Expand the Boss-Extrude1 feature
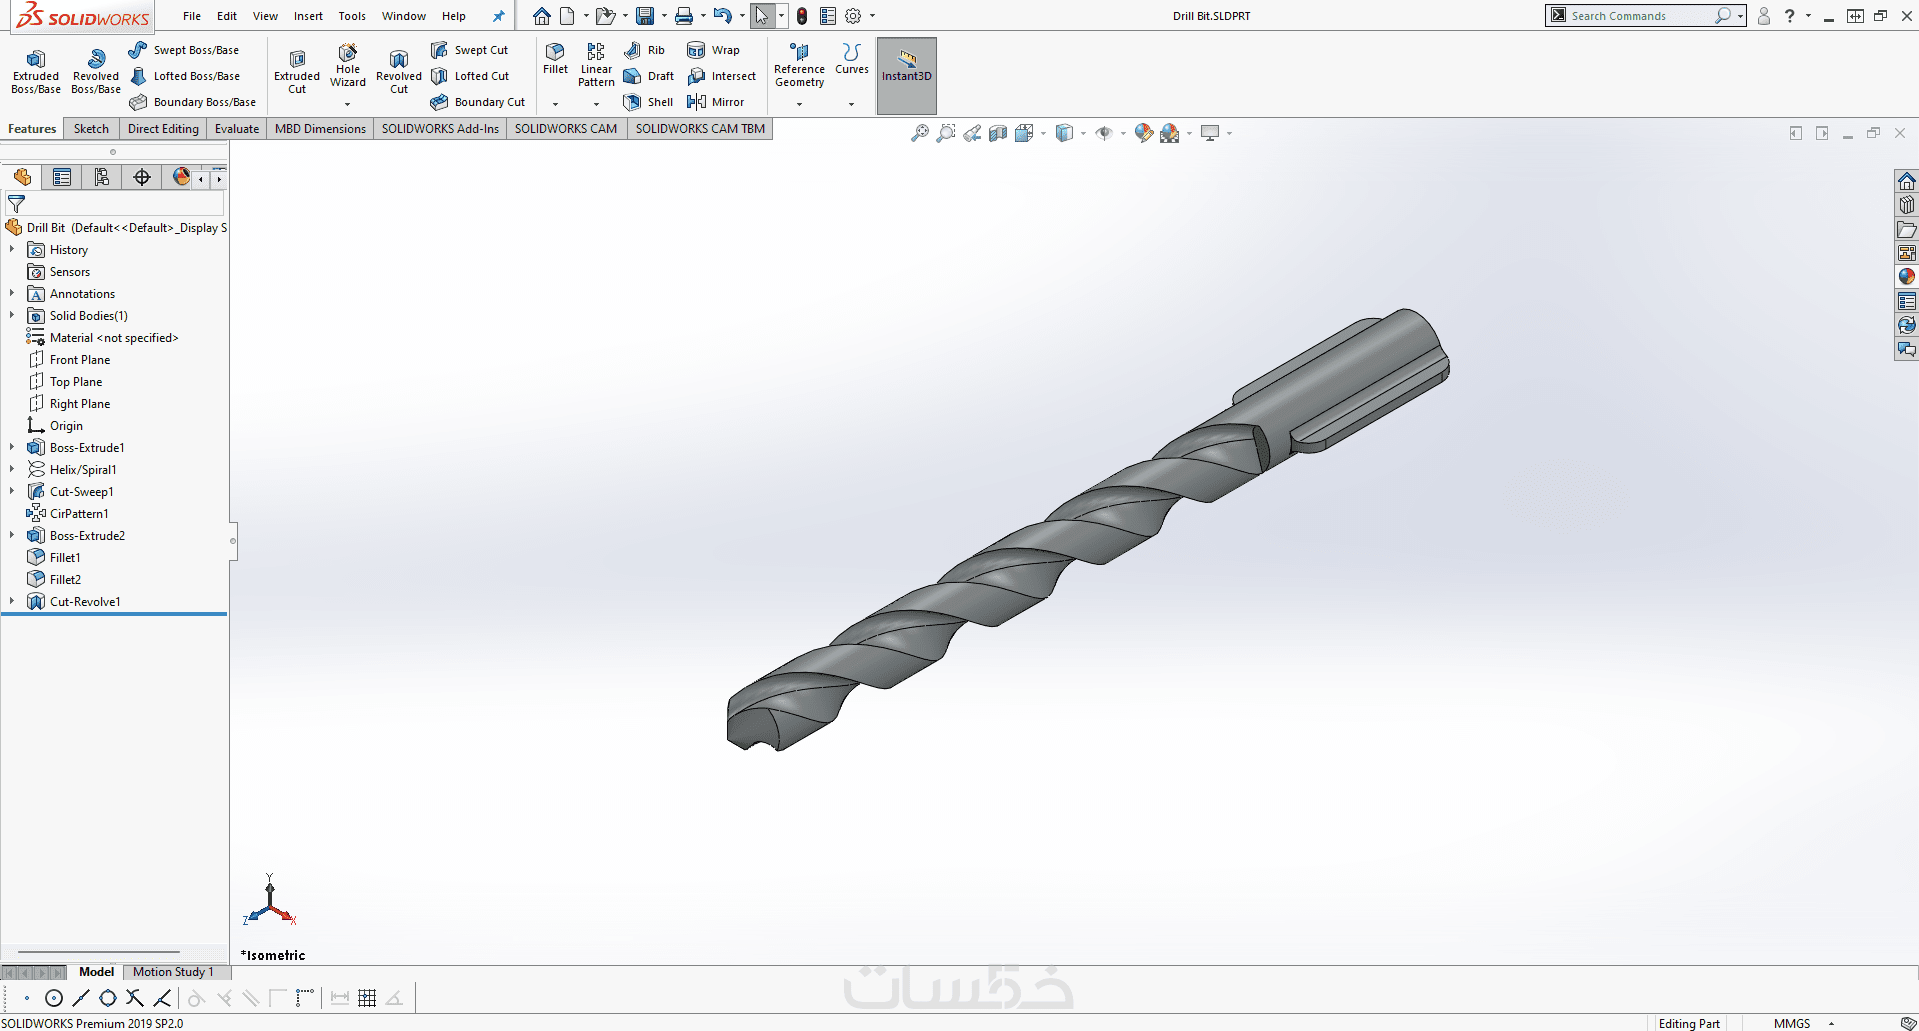Image resolution: width=1919 pixels, height=1031 pixels. [12, 448]
